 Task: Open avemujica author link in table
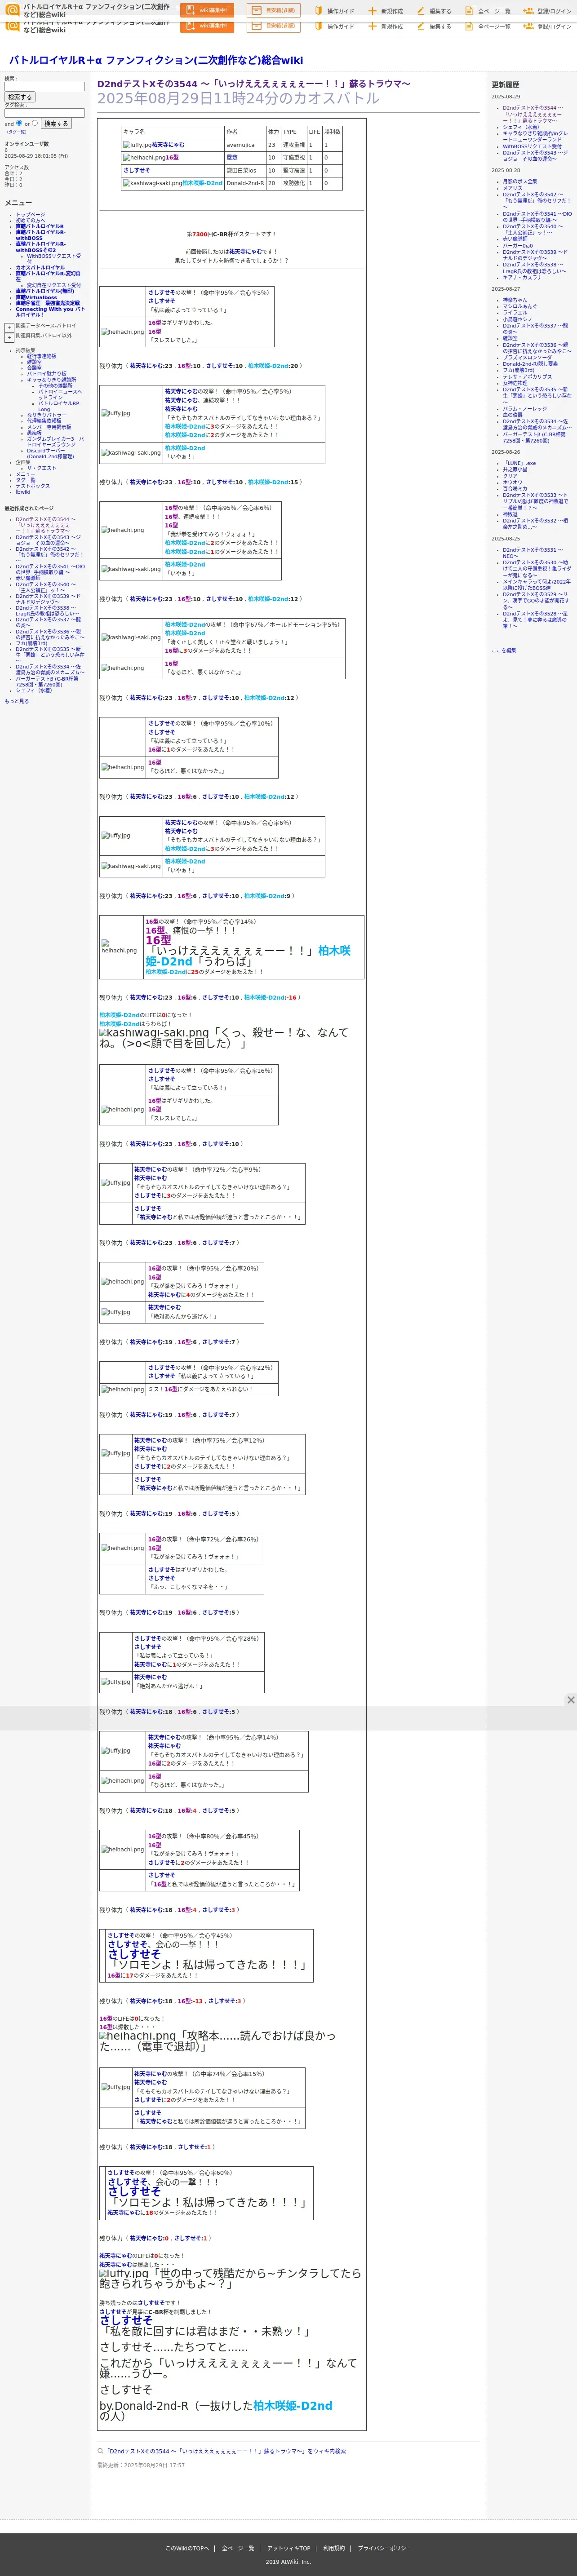pos(240,145)
